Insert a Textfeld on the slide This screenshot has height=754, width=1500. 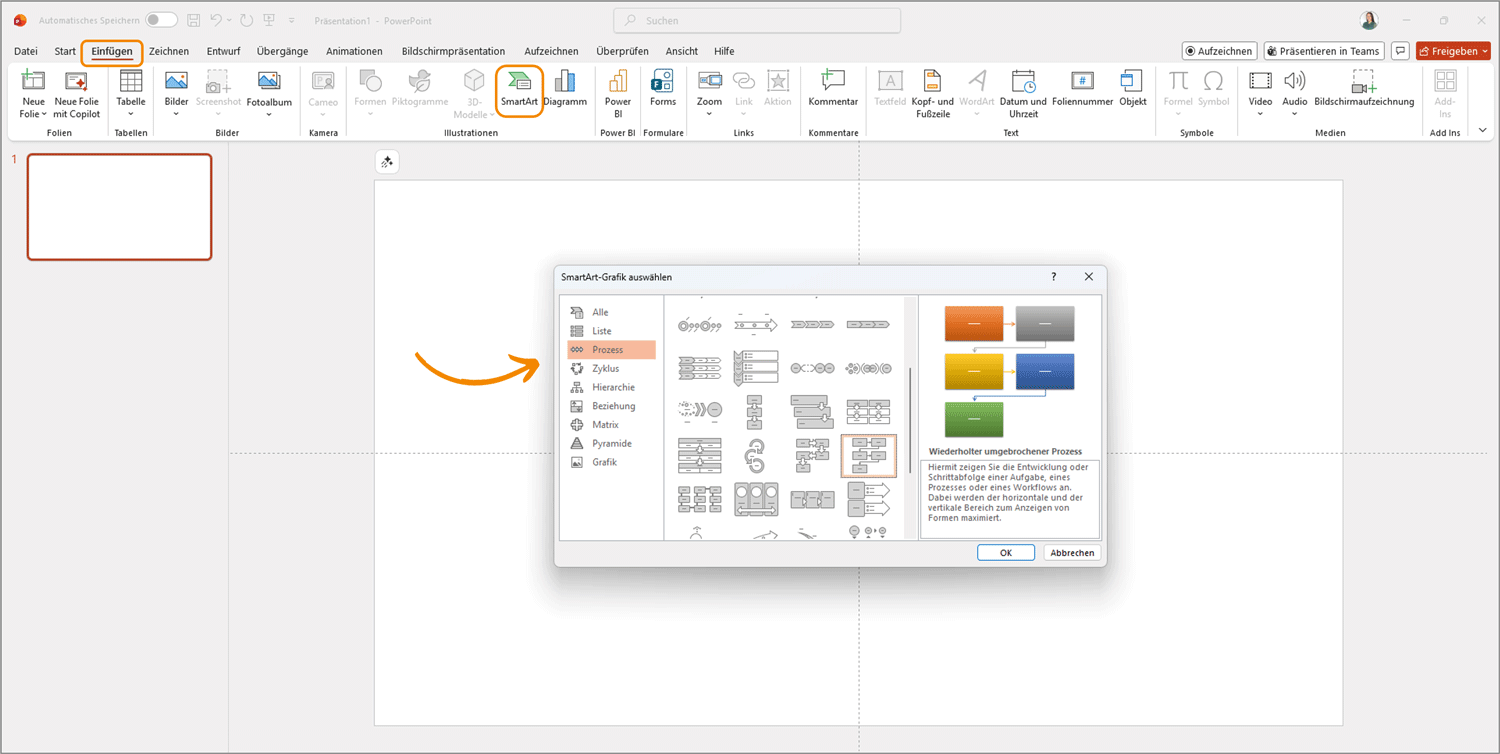[x=889, y=90]
